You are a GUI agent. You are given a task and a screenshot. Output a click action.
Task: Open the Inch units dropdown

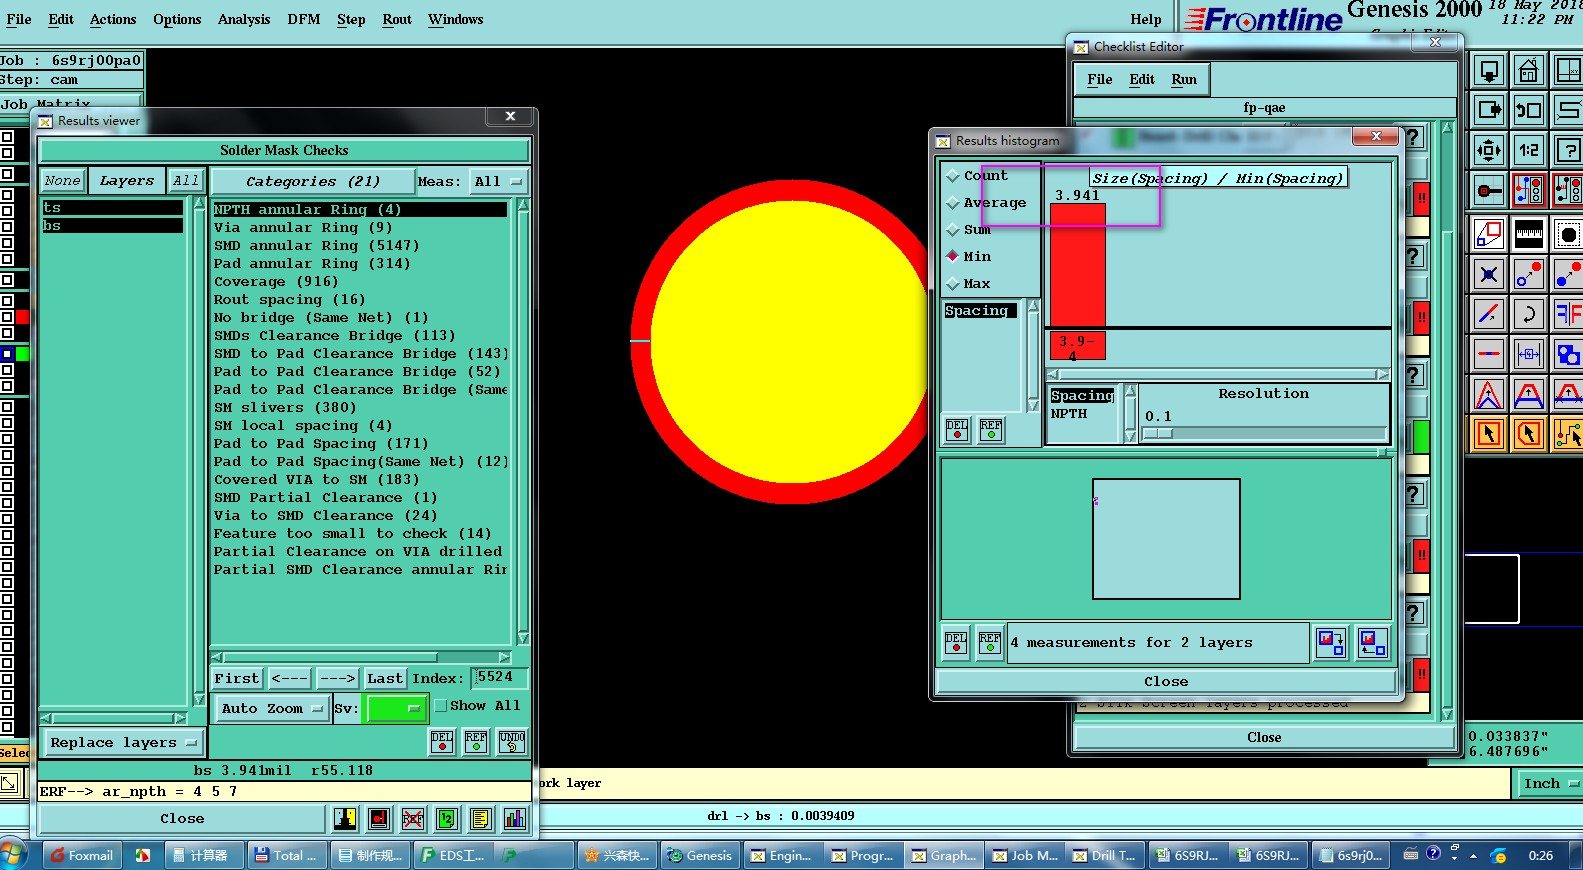[x=1549, y=784]
